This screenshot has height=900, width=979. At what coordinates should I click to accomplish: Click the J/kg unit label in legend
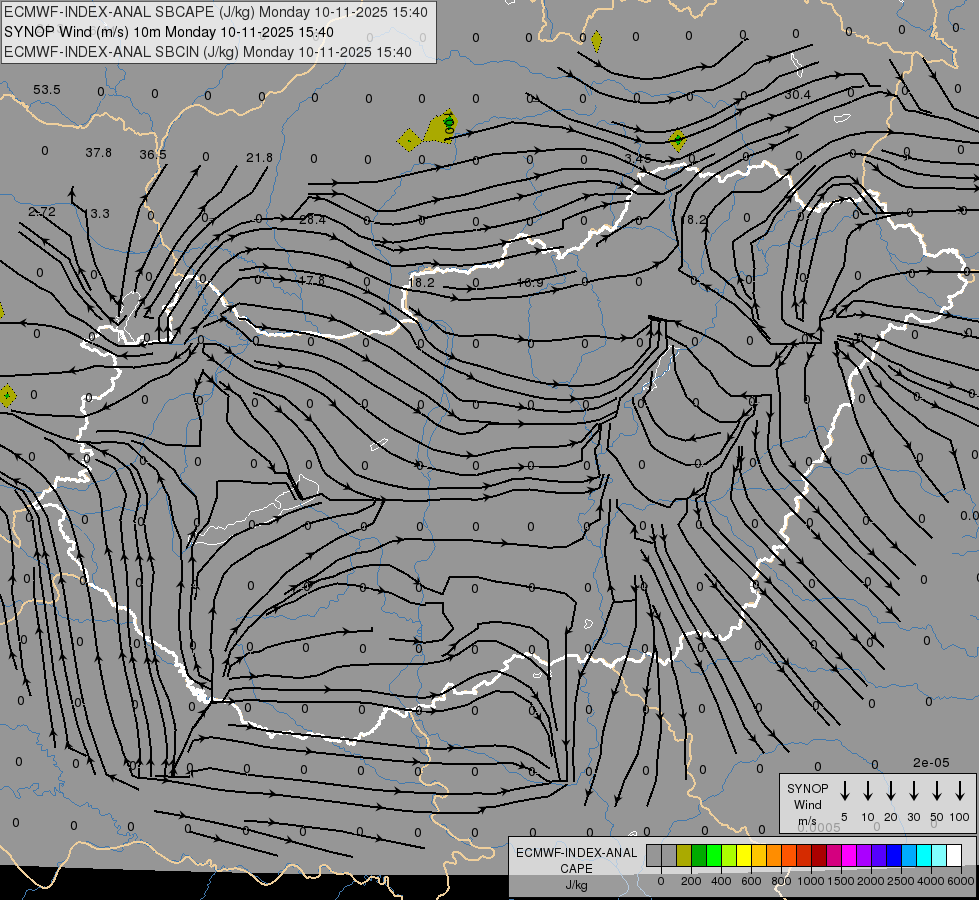tap(576, 885)
